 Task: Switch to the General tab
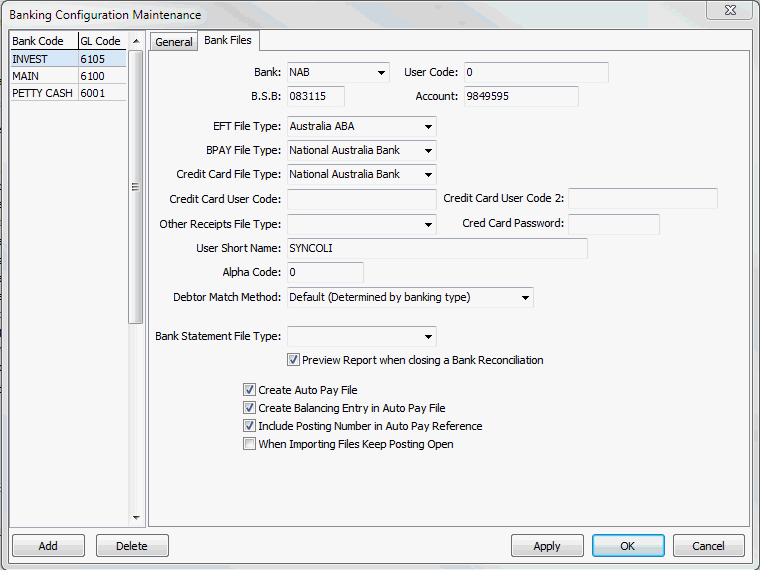point(174,42)
